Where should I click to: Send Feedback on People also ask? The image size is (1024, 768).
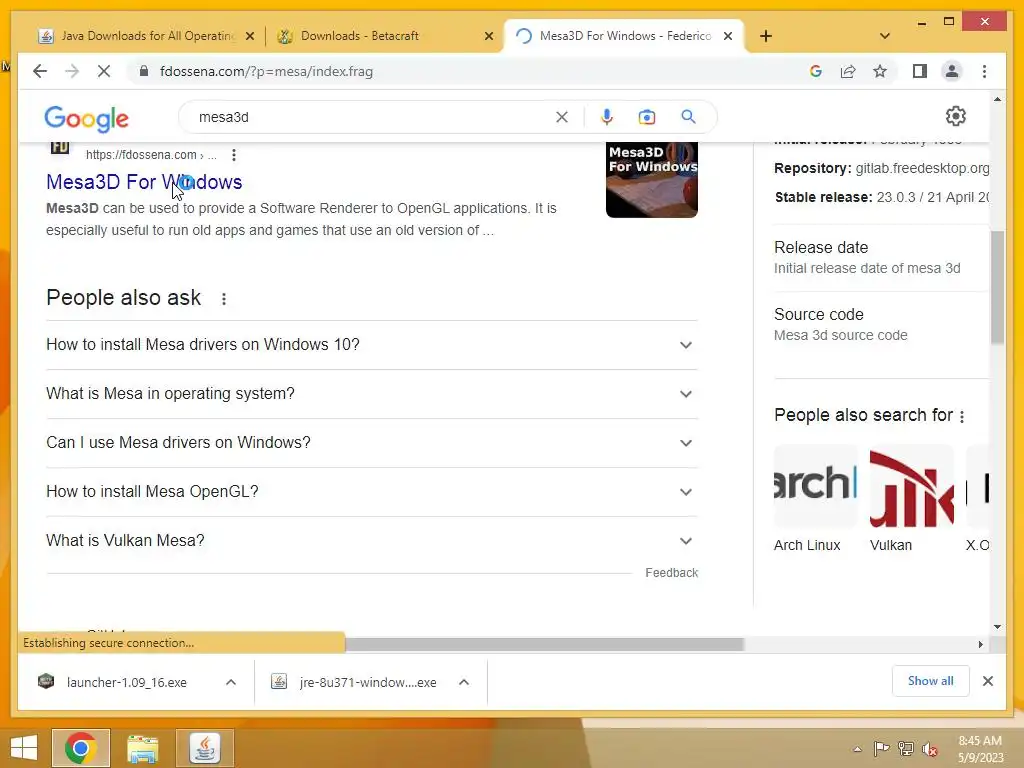click(x=671, y=573)
